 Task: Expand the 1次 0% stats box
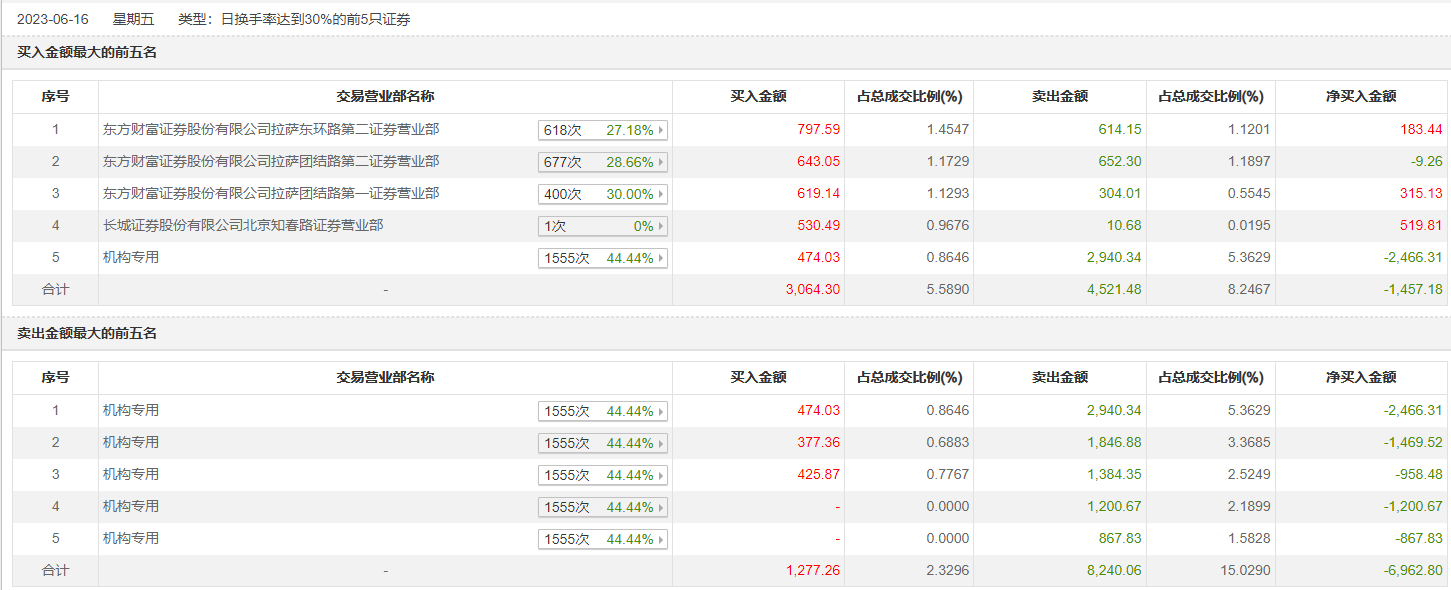click(x=603, y=226)
